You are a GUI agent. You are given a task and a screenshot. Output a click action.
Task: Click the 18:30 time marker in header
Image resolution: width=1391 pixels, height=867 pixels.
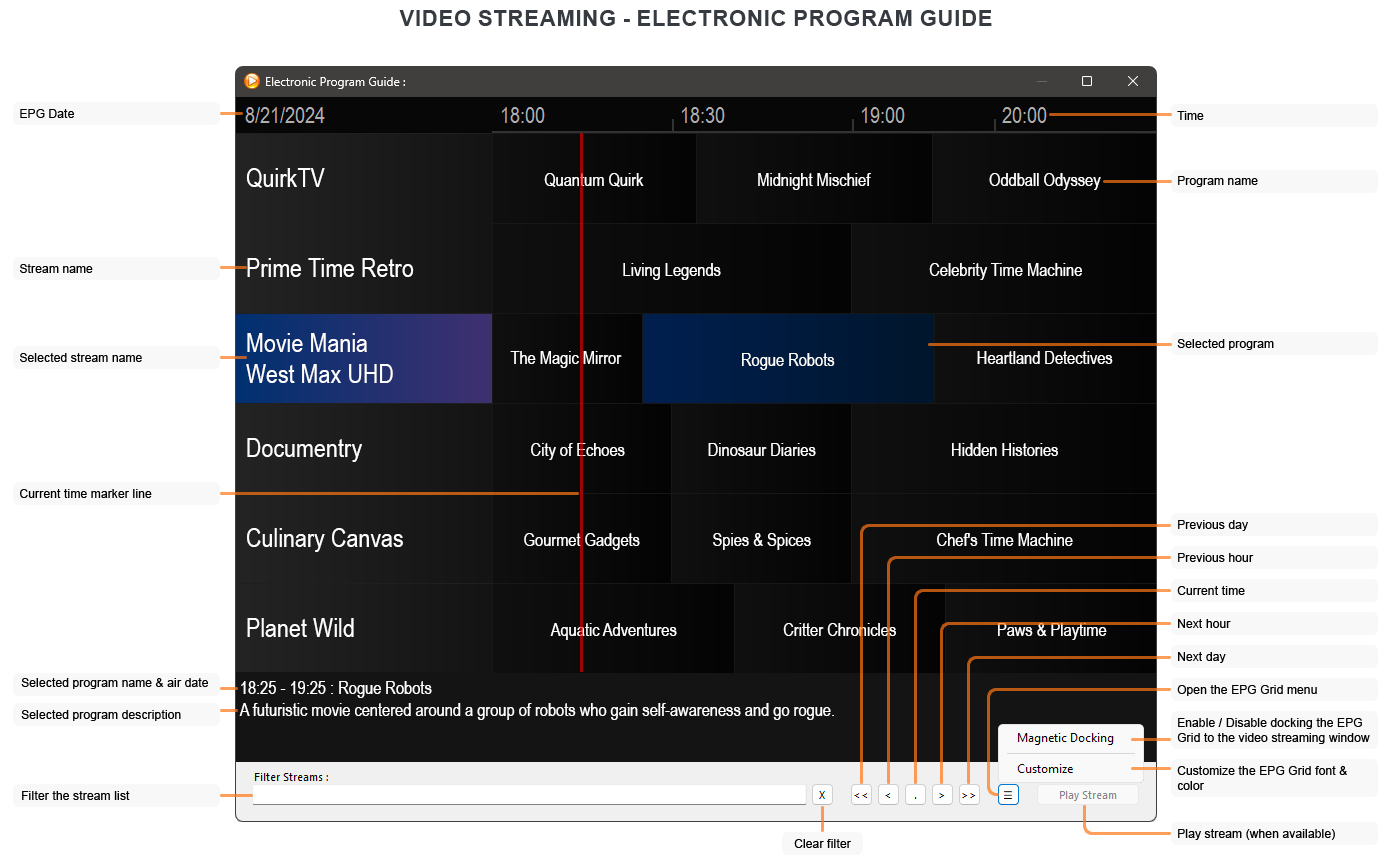pos(702,116)
